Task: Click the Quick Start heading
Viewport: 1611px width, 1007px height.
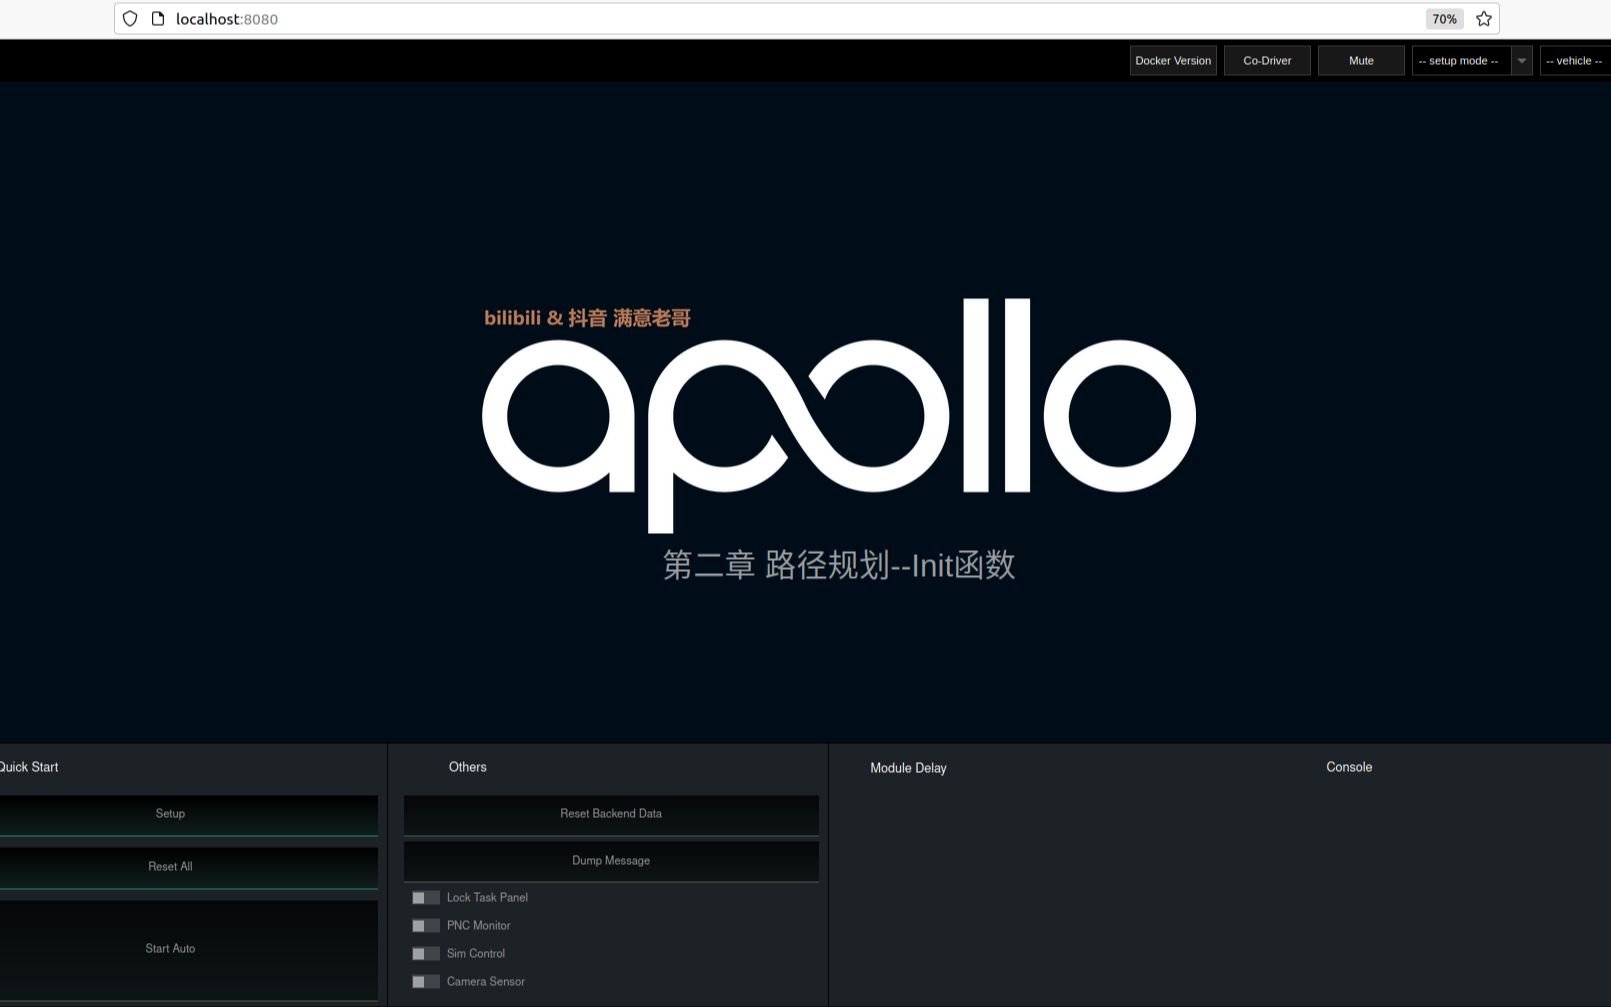Action: click(29, 767)
